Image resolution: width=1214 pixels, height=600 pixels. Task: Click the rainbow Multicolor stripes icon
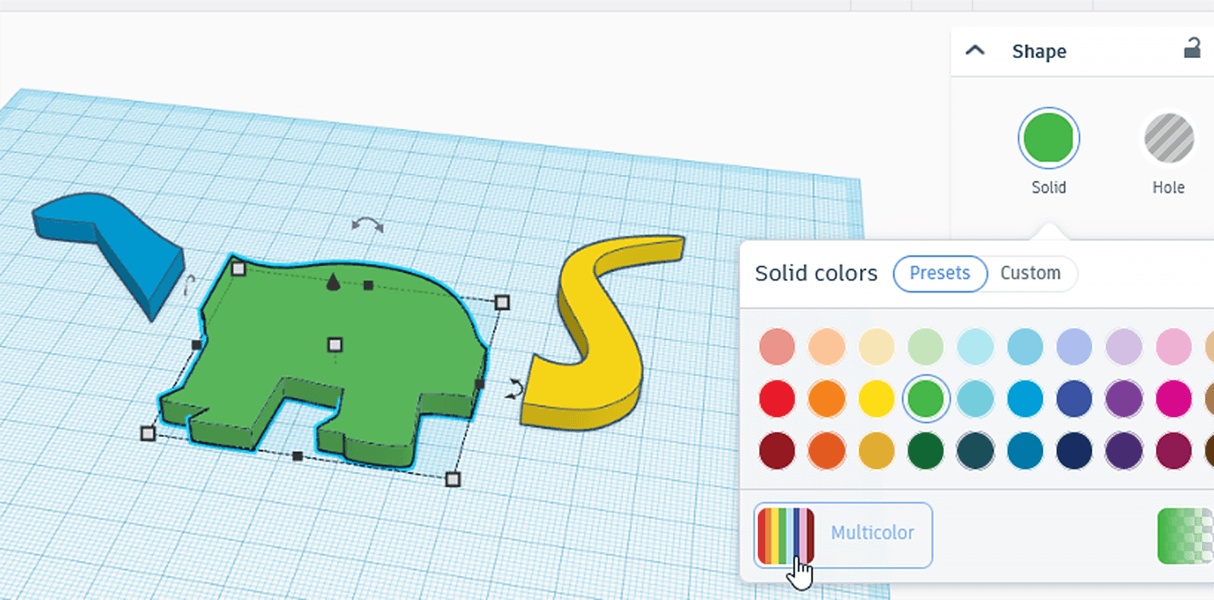click(786, 535)
